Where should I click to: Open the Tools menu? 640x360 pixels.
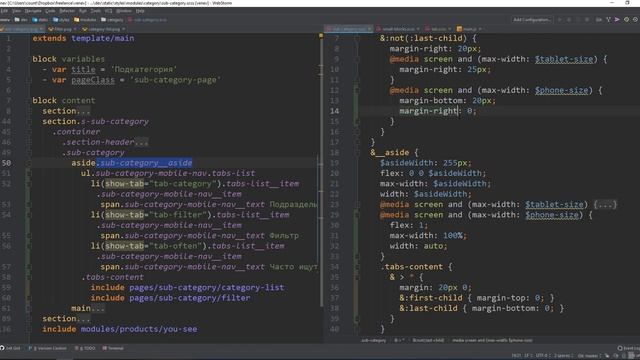pyautogui.click(x=96, y=11)
